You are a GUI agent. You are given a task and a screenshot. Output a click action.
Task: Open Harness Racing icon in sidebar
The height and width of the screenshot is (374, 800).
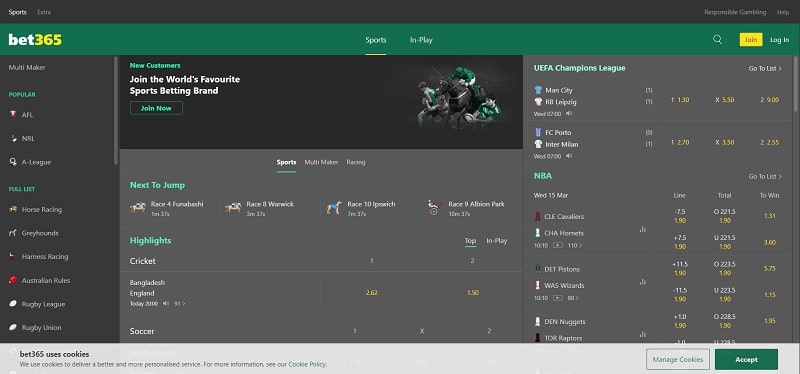13,257
